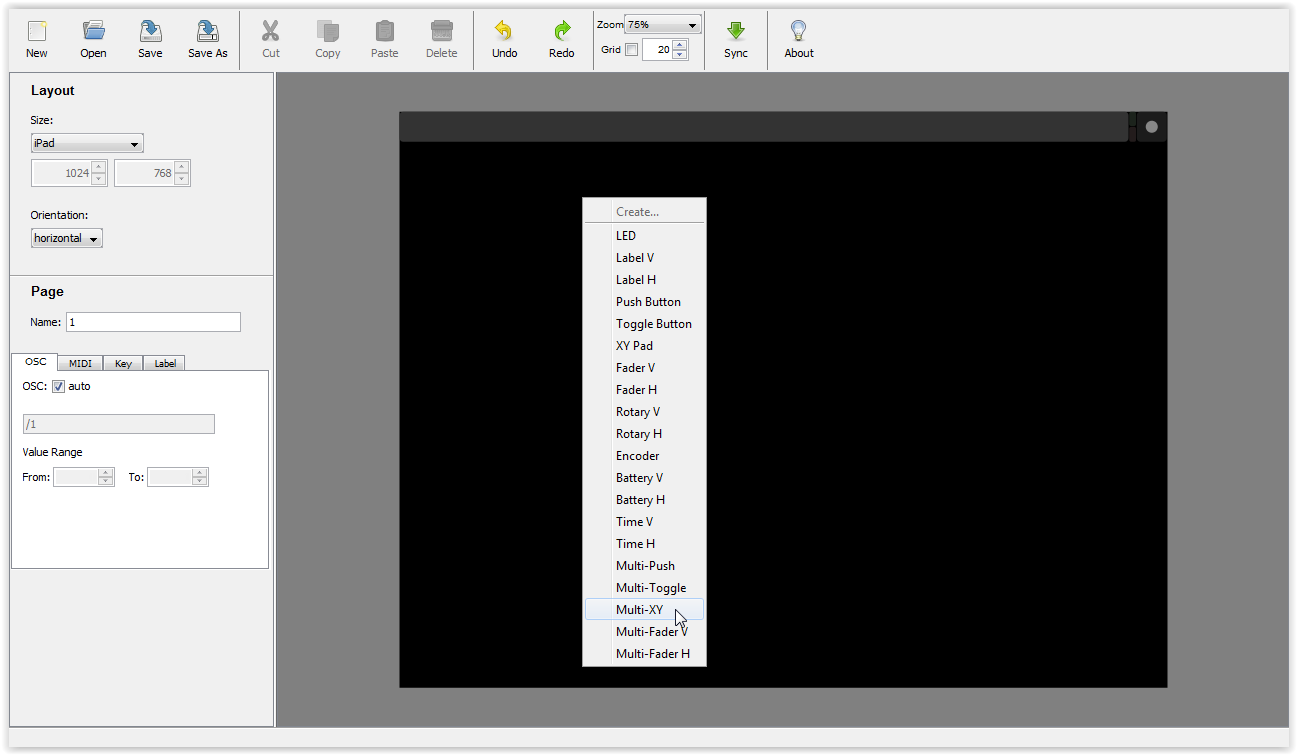Switch to the Label tab
The image size is (1297, 755).
165,363
